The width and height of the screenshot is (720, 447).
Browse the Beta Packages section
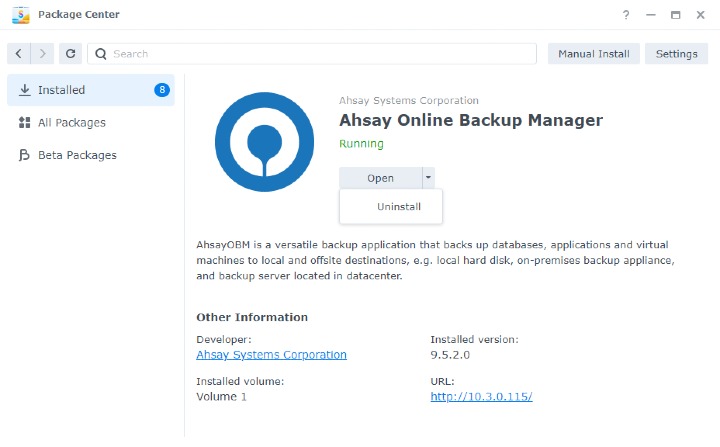point(77,155)
